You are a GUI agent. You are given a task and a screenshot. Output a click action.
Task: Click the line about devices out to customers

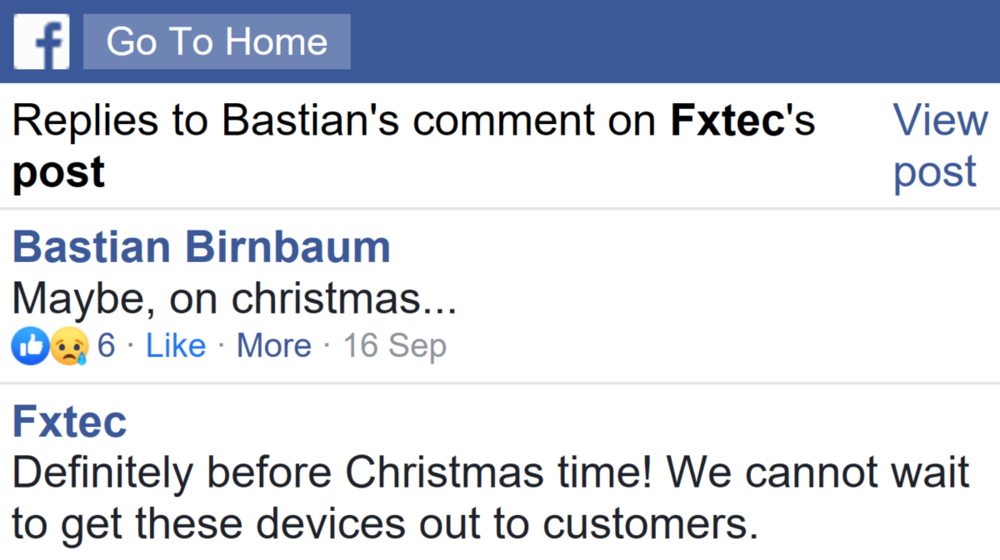tap(378, 523)
